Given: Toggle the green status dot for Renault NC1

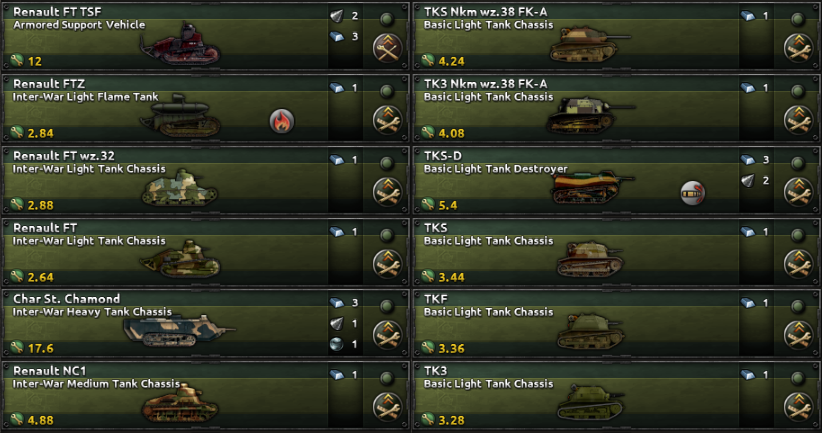Looking at the screenshot, I should tap(387, 378).
